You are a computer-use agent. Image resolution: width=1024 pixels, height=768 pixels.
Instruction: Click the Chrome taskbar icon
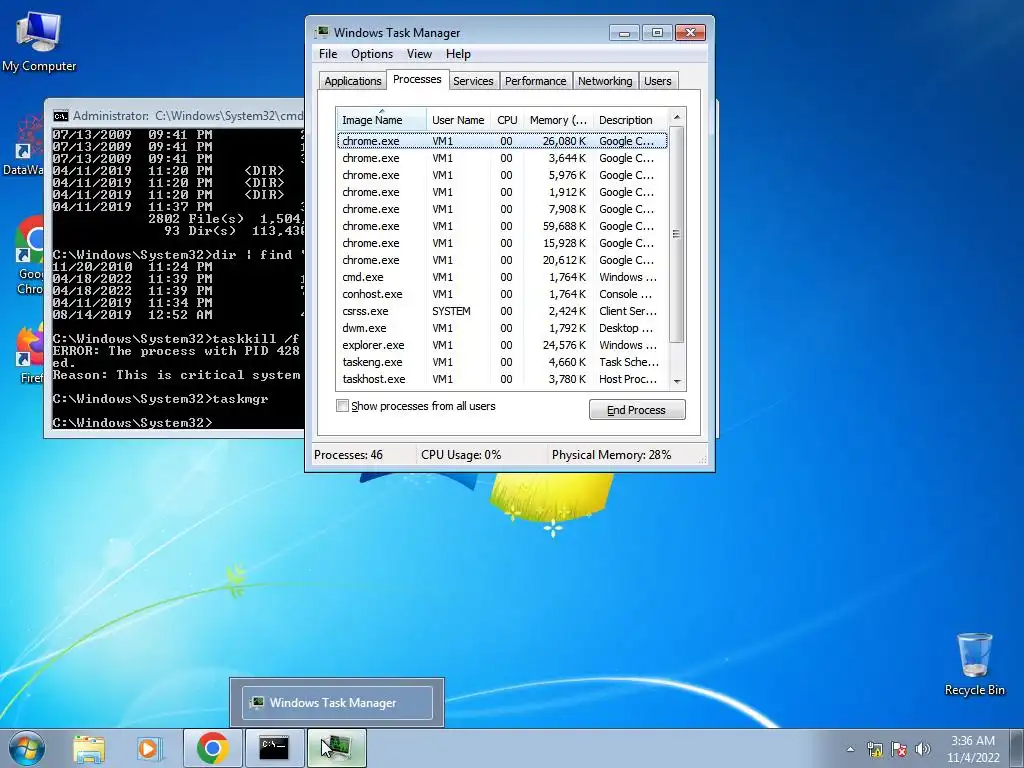coord(213,748)
